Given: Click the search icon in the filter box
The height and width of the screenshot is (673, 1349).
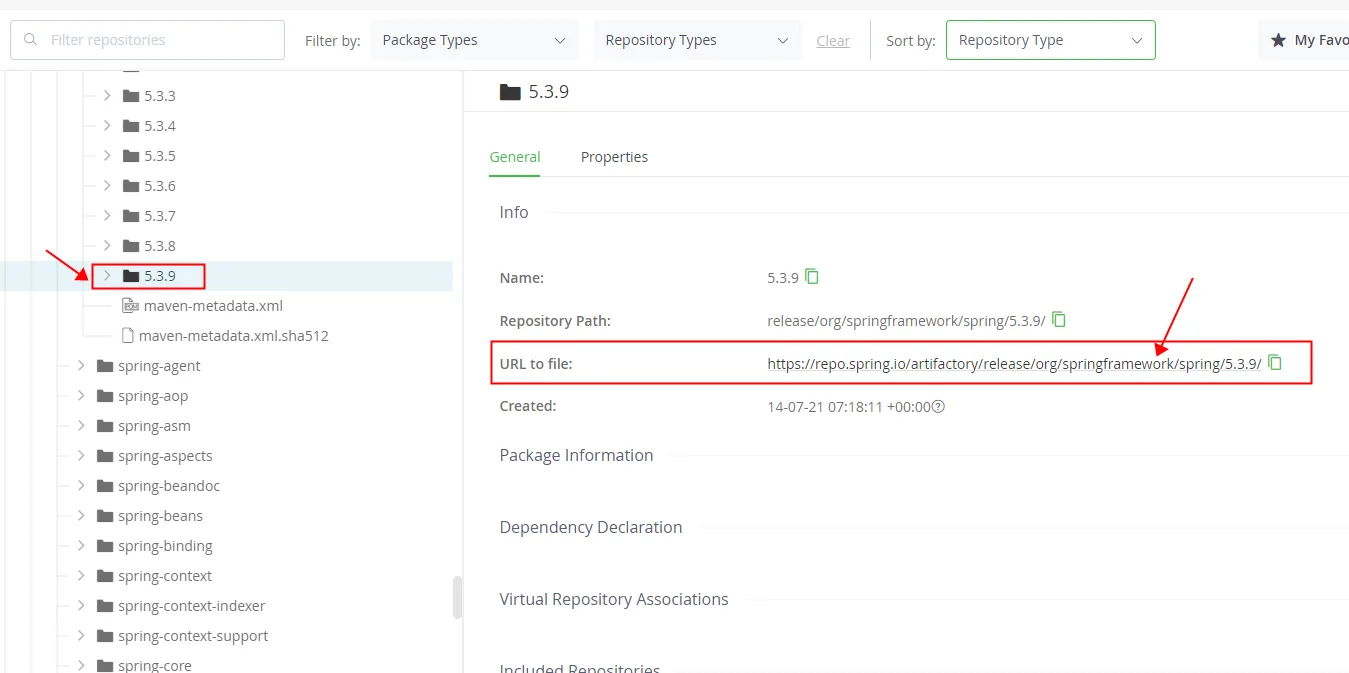Looking at the screenshot, I should 31,40.
